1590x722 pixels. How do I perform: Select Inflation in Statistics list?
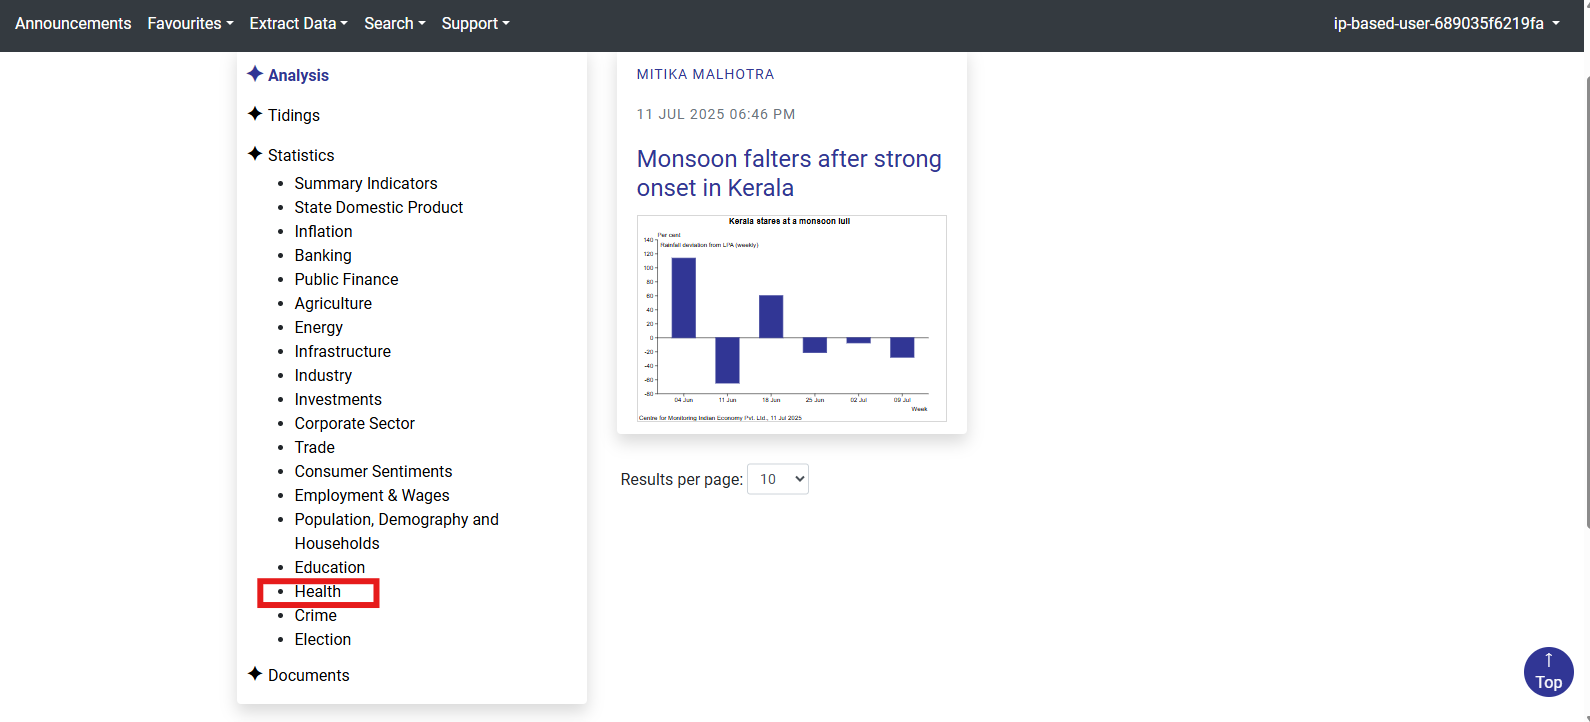click(x=323, y=231)
